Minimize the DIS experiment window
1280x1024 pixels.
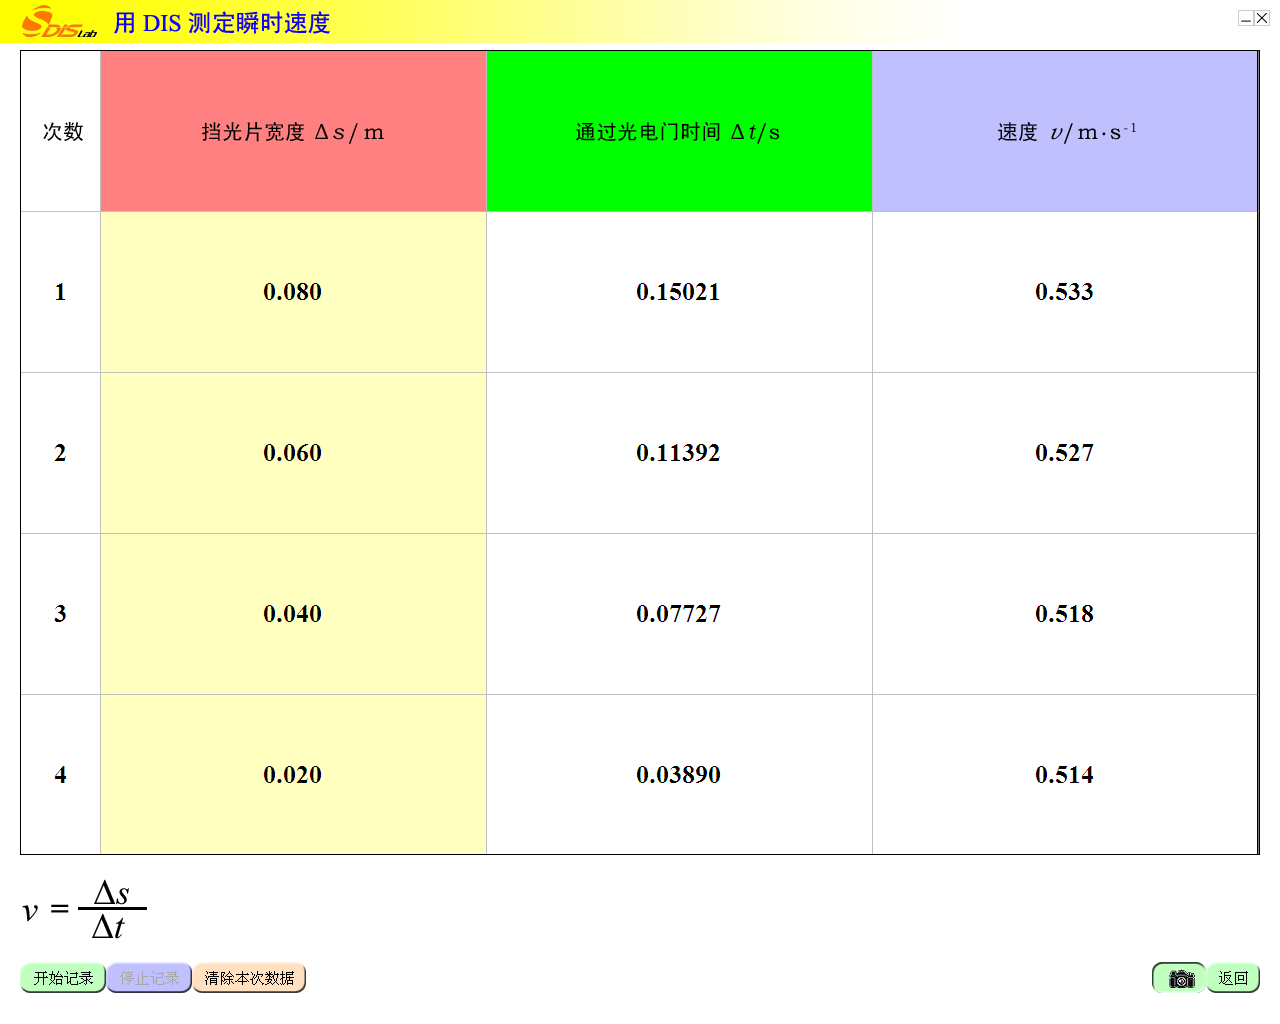tap(1246, 18)
